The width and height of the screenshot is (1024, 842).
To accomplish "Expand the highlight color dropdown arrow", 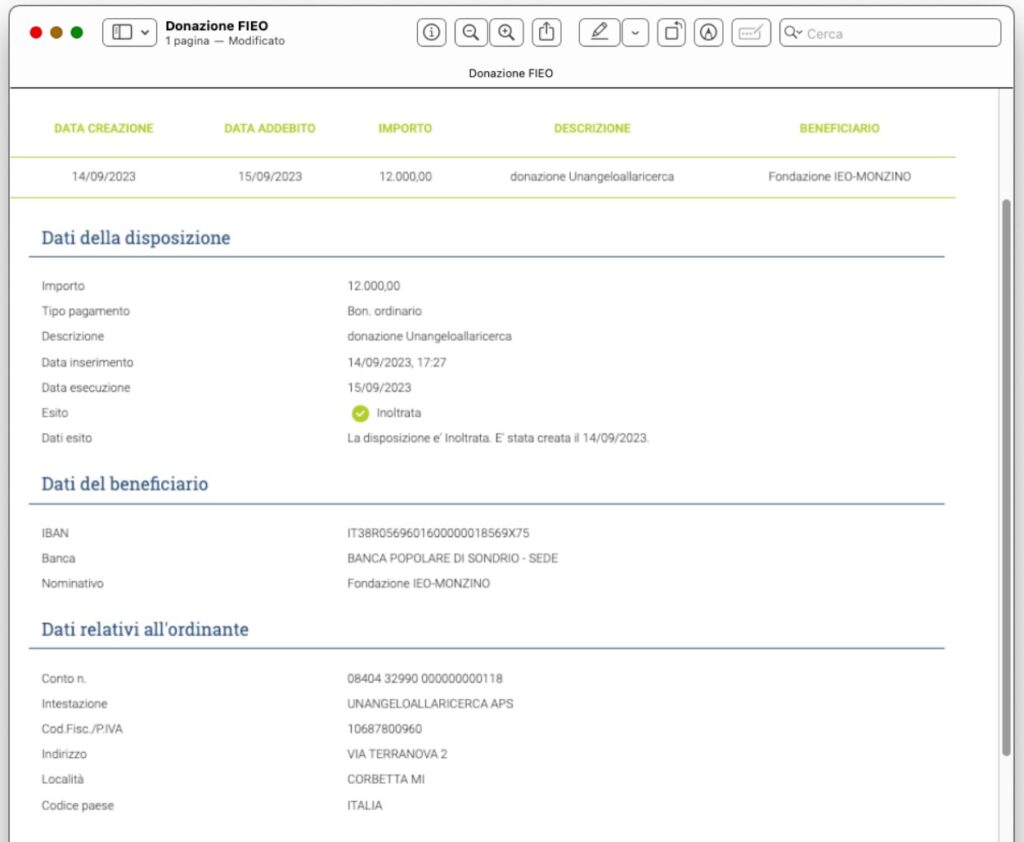I will point(635,33).
